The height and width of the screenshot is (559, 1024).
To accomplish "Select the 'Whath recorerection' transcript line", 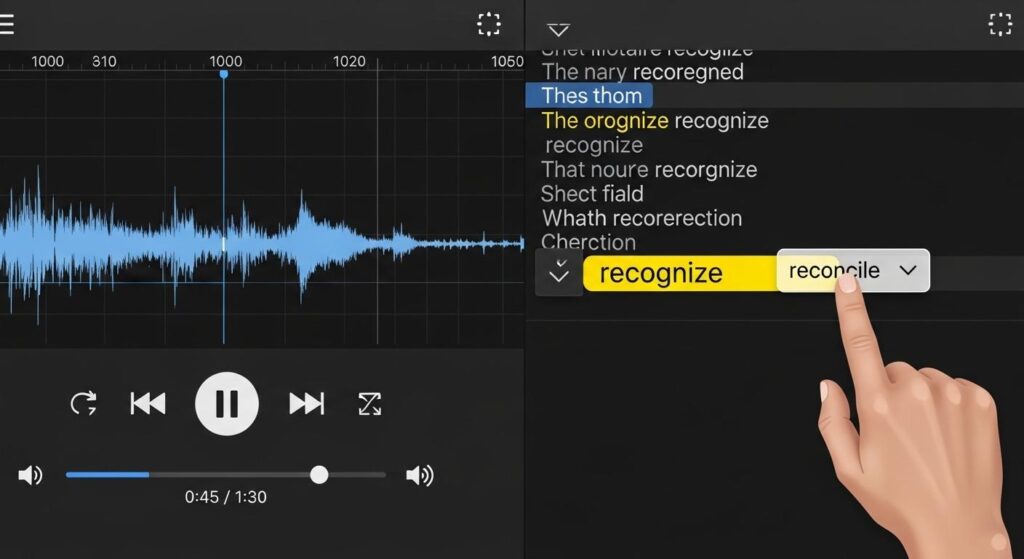I will 641,218.
